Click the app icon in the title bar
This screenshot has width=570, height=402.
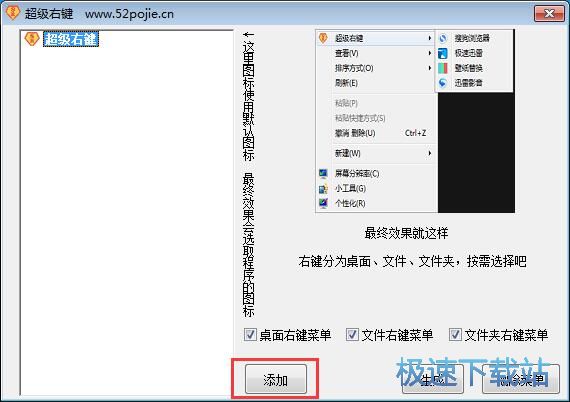click(x=12, y=12)
